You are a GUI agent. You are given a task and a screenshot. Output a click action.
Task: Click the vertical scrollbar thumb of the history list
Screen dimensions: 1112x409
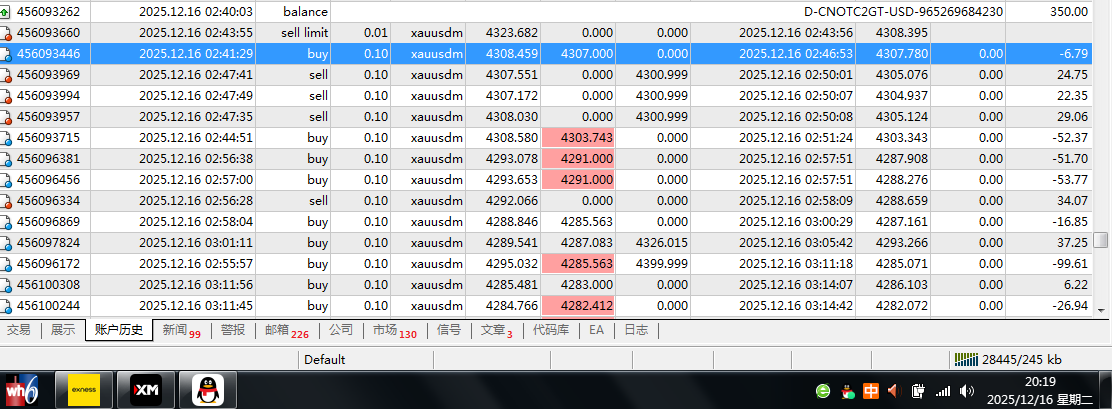pyautogui.click(x=1101, y=240)
